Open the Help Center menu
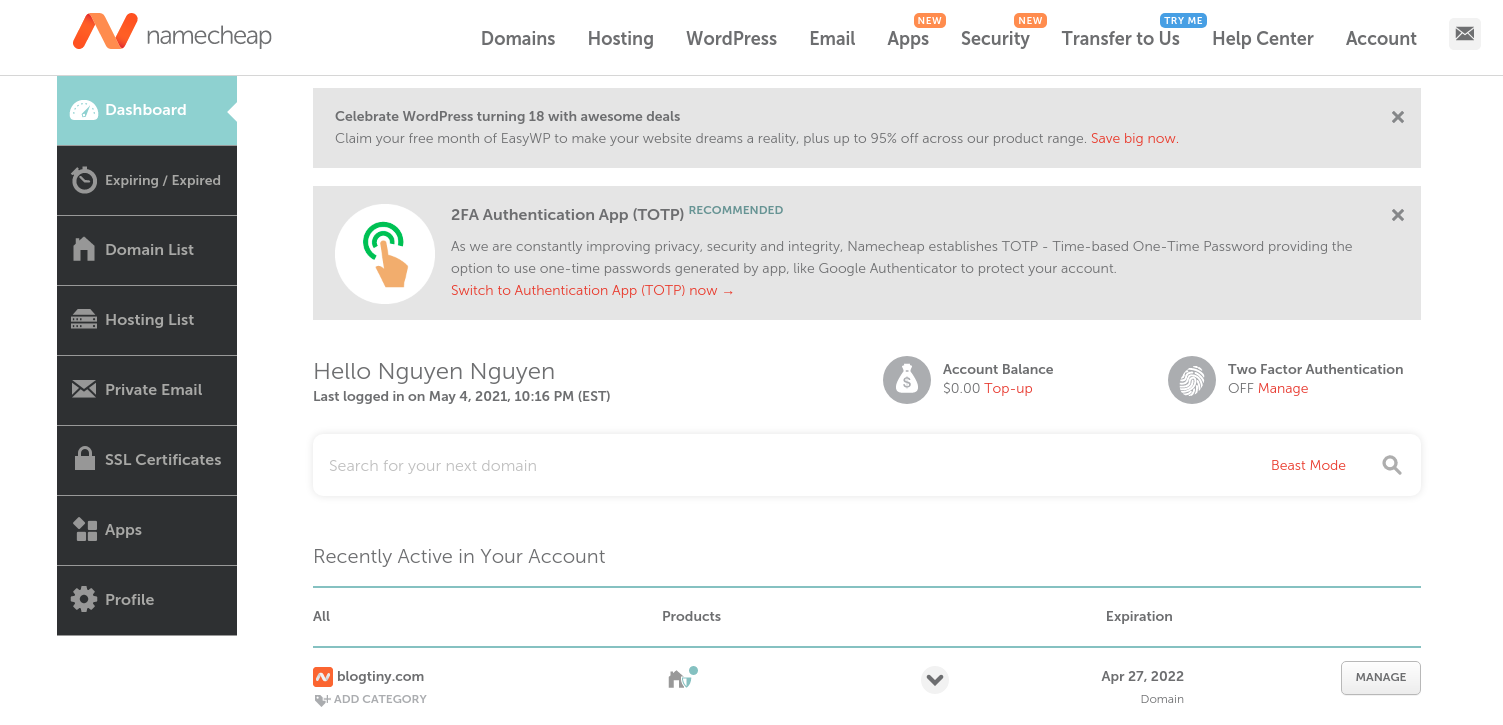This screenshot has height=725, width=1503. coord(1263,38)
